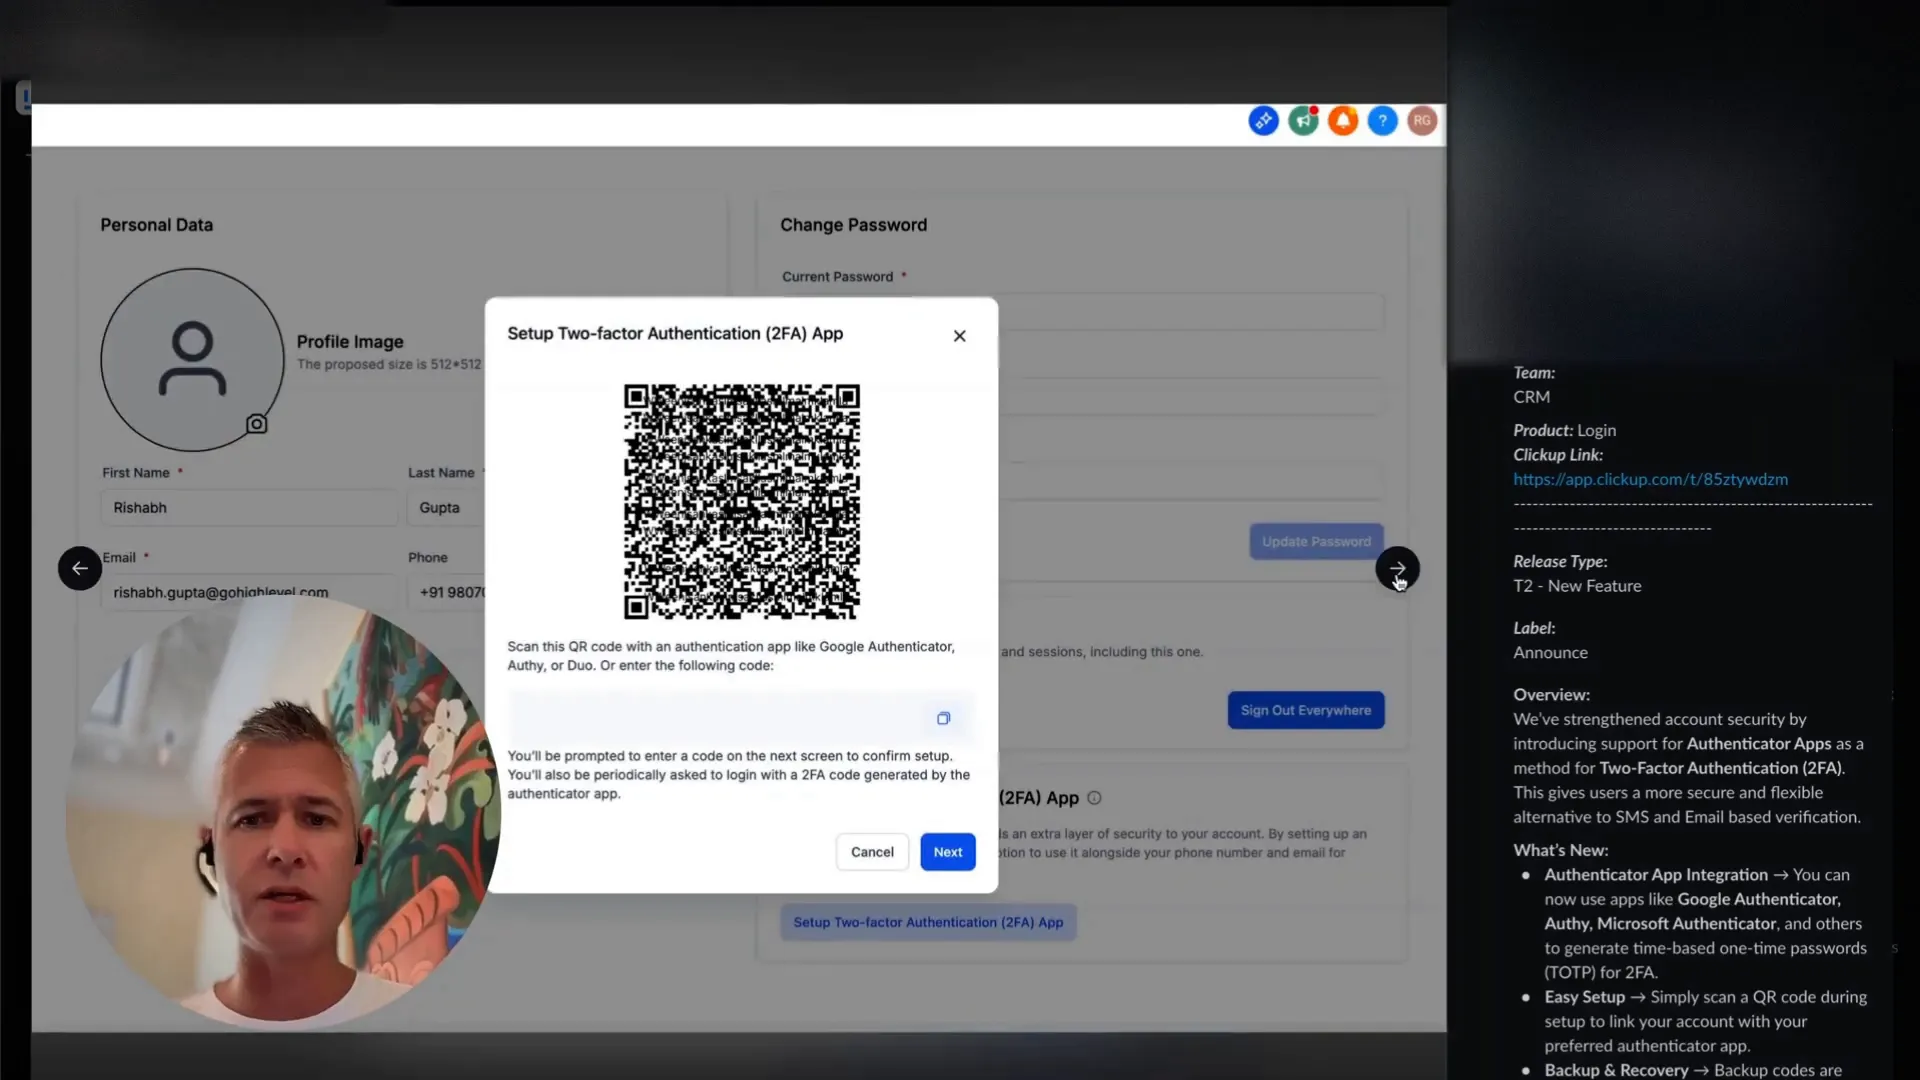Click the 'Personal Data' heading
1920x1080 pixels.
[x=156, y=225]
